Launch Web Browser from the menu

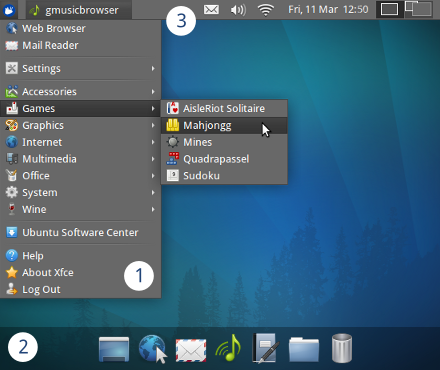tap(81, 29)
